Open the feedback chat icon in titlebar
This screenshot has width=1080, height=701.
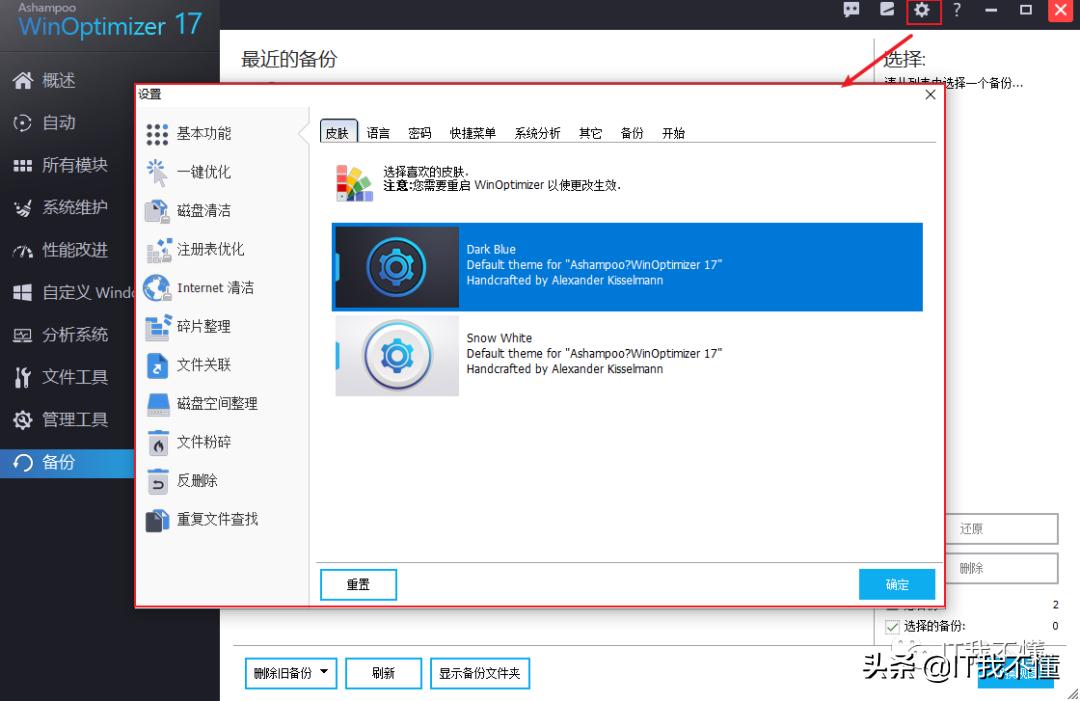tap(852, 10)
